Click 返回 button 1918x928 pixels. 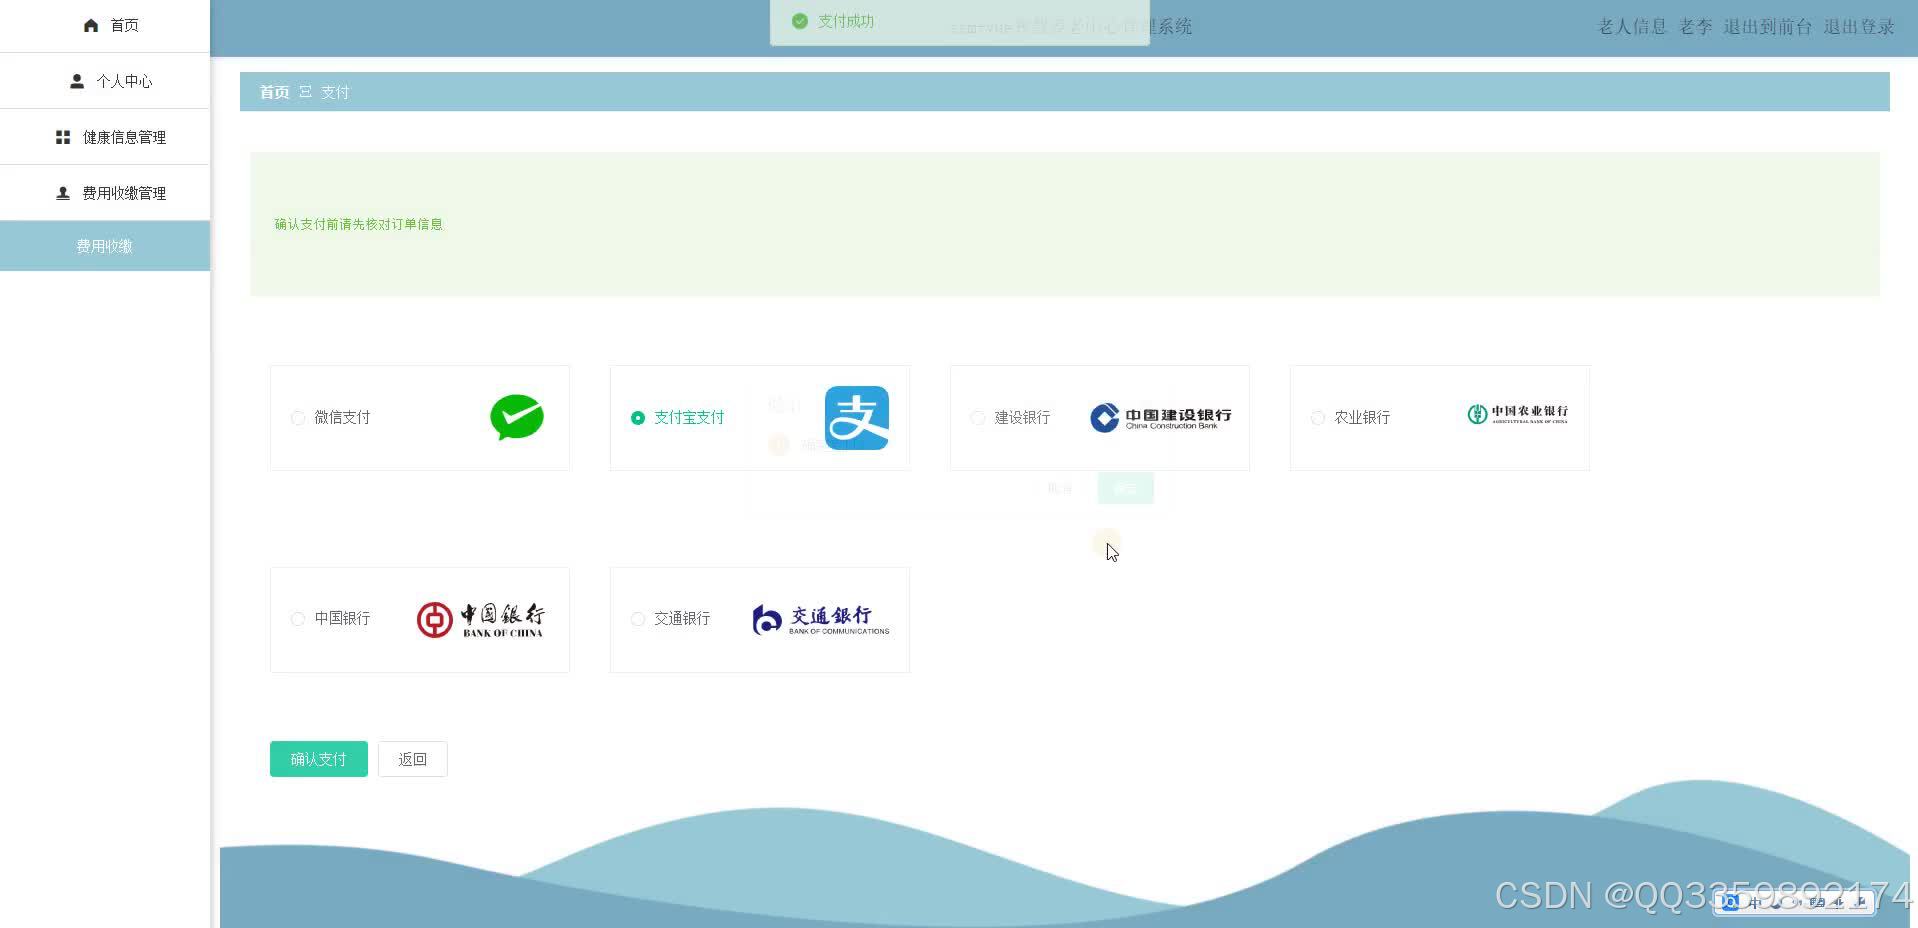pyautogui.click(x=413, y=759)
